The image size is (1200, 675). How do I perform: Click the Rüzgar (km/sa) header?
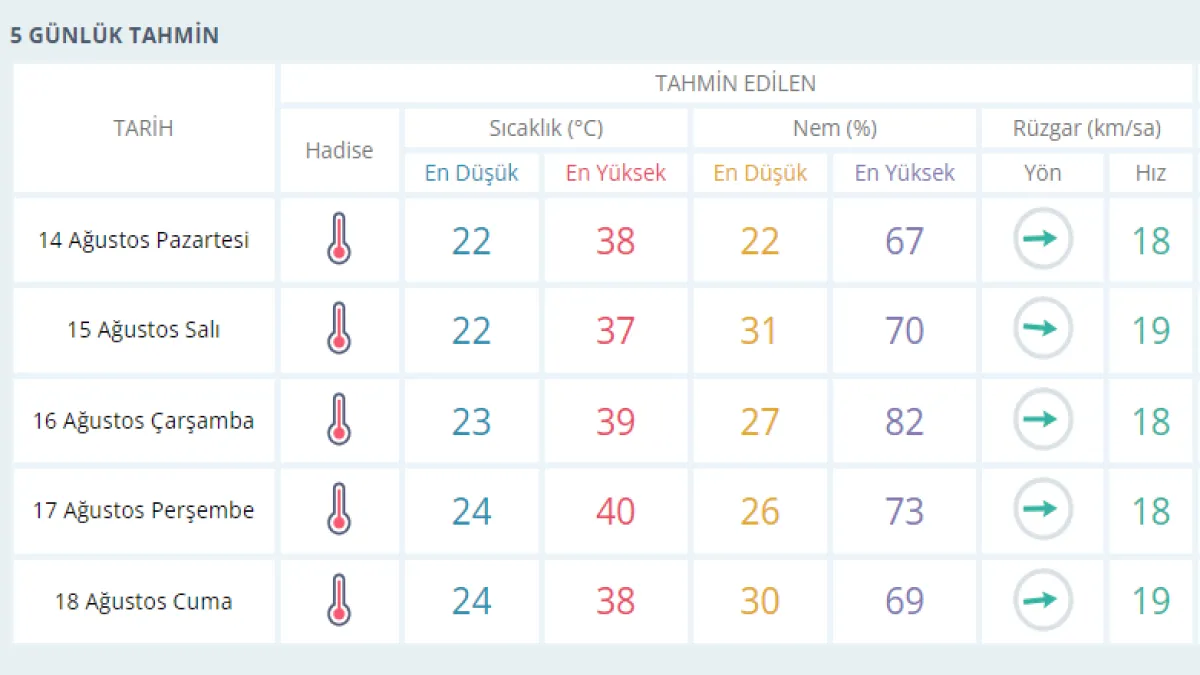(1086, 128)
